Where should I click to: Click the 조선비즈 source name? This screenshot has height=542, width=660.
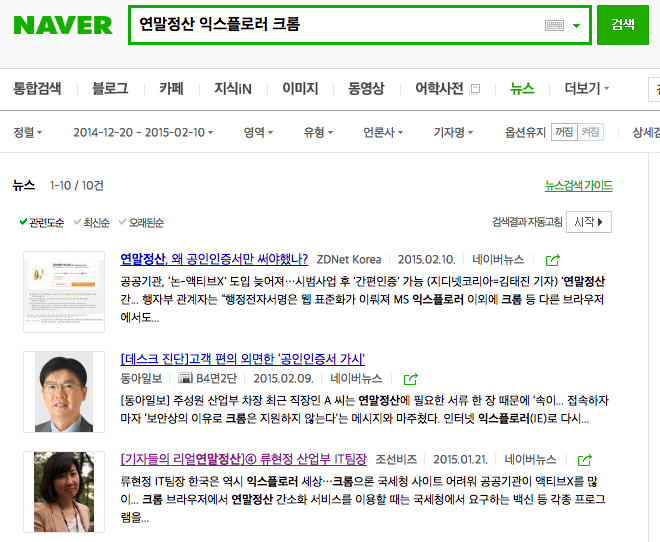pos(396,459)
